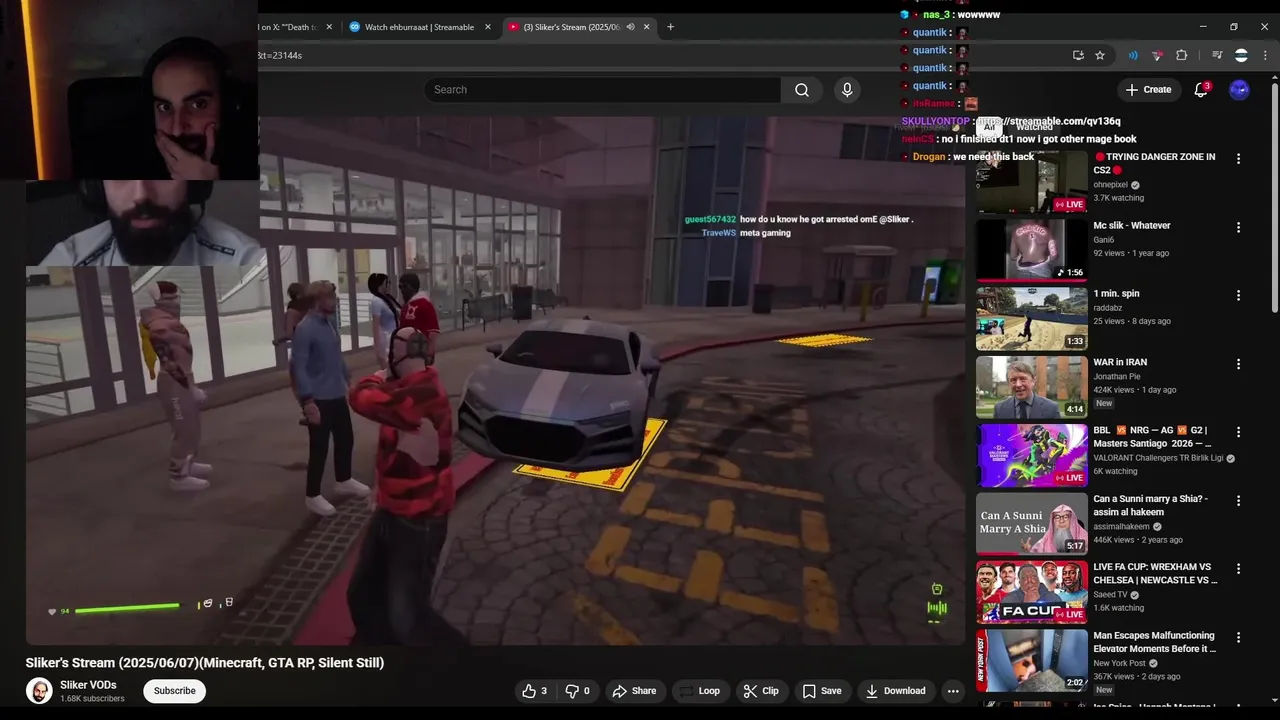
Task: Open the '1 min. spin' video thumbnail
Action: [x=1031, y=318]
